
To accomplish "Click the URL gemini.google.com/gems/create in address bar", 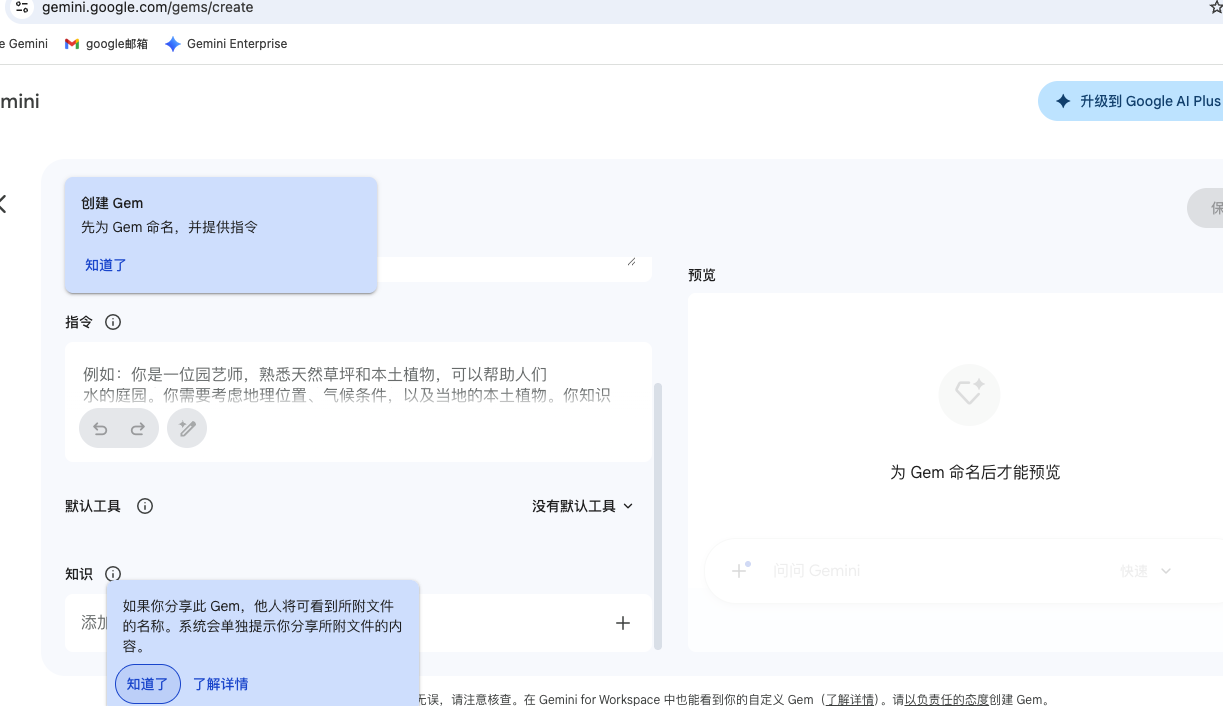I will click(148, 8).
